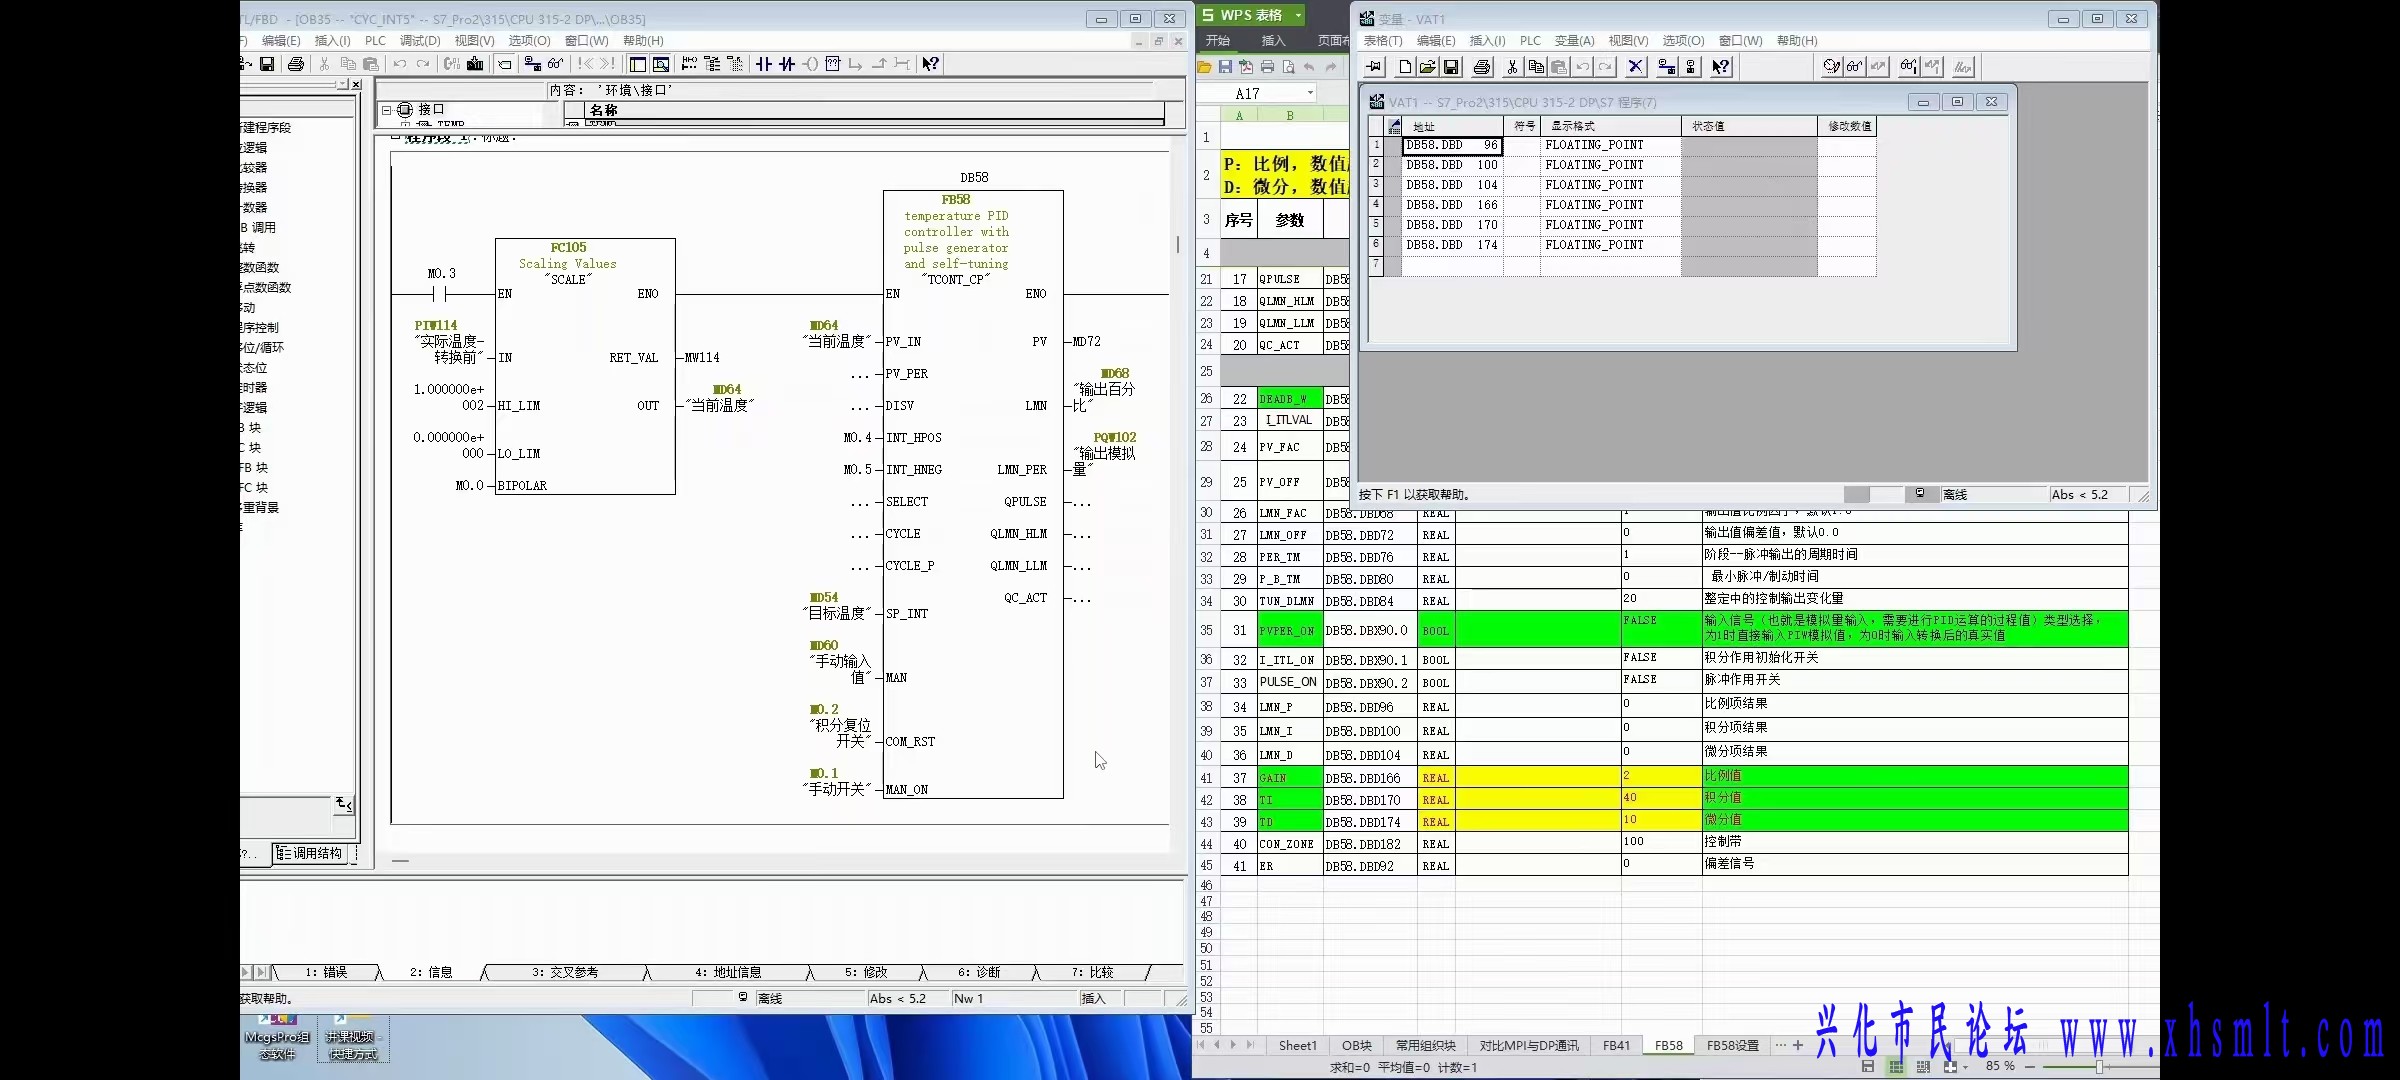The image size is (2400, 1080).
Task: Open 变量(A) menu in VAT window
Action: [x=1574, y=41]
